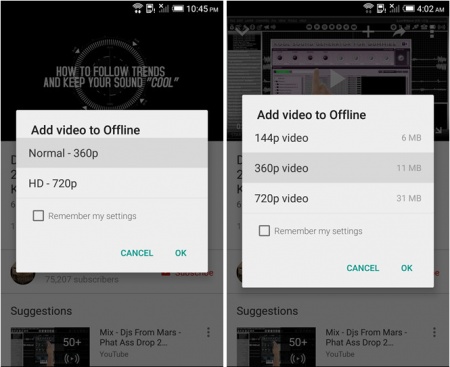Tap right Suggestions heading
Screen dimensions: 450x367
(x=267, y=311)
